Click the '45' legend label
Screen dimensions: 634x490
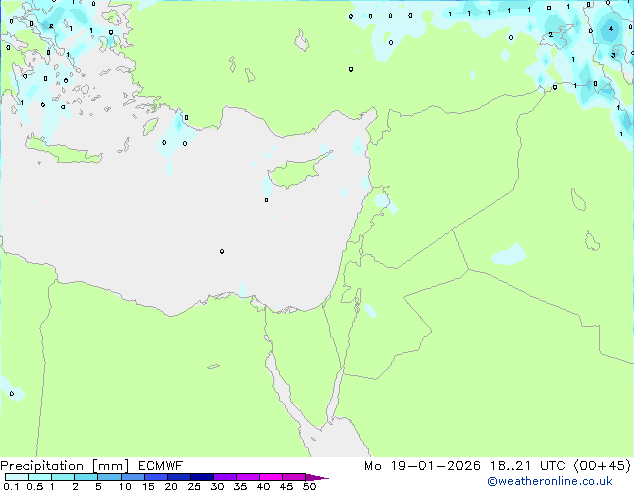[x=286, y=486]
